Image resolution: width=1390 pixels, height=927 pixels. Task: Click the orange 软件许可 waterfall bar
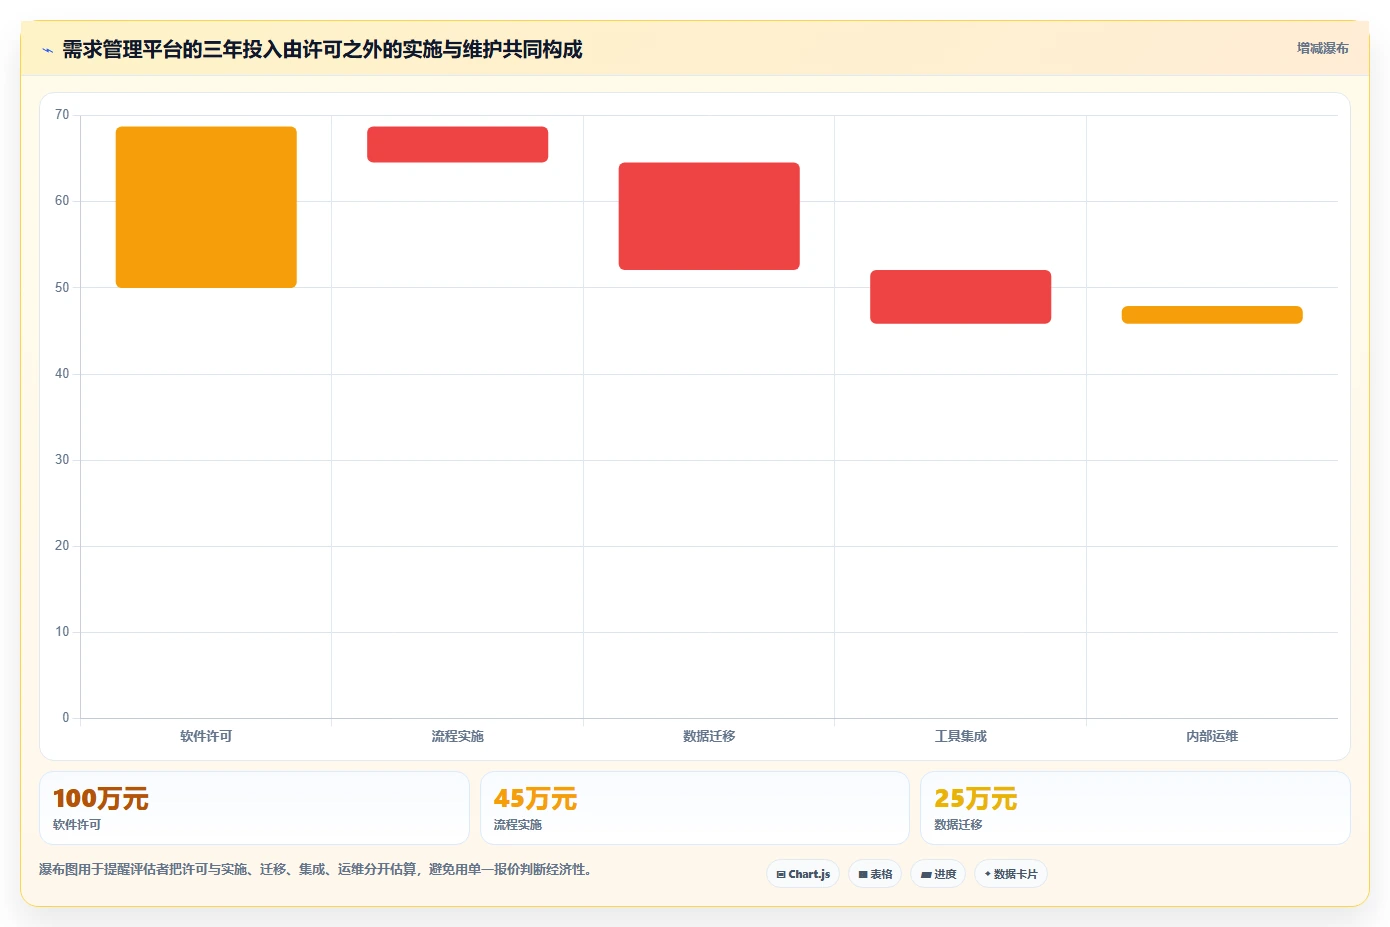pyautogui.click(x=206, y=207)
